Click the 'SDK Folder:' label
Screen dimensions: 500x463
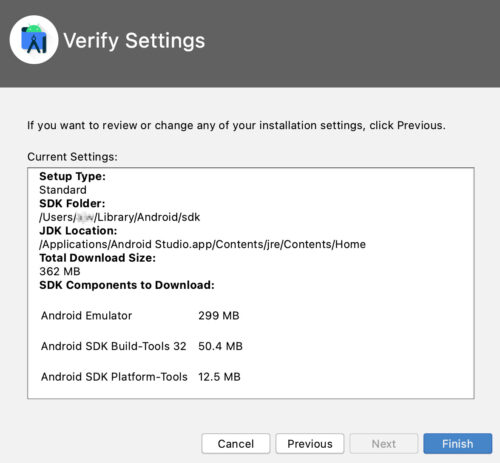pyautogui.click(x=72, y=203)
